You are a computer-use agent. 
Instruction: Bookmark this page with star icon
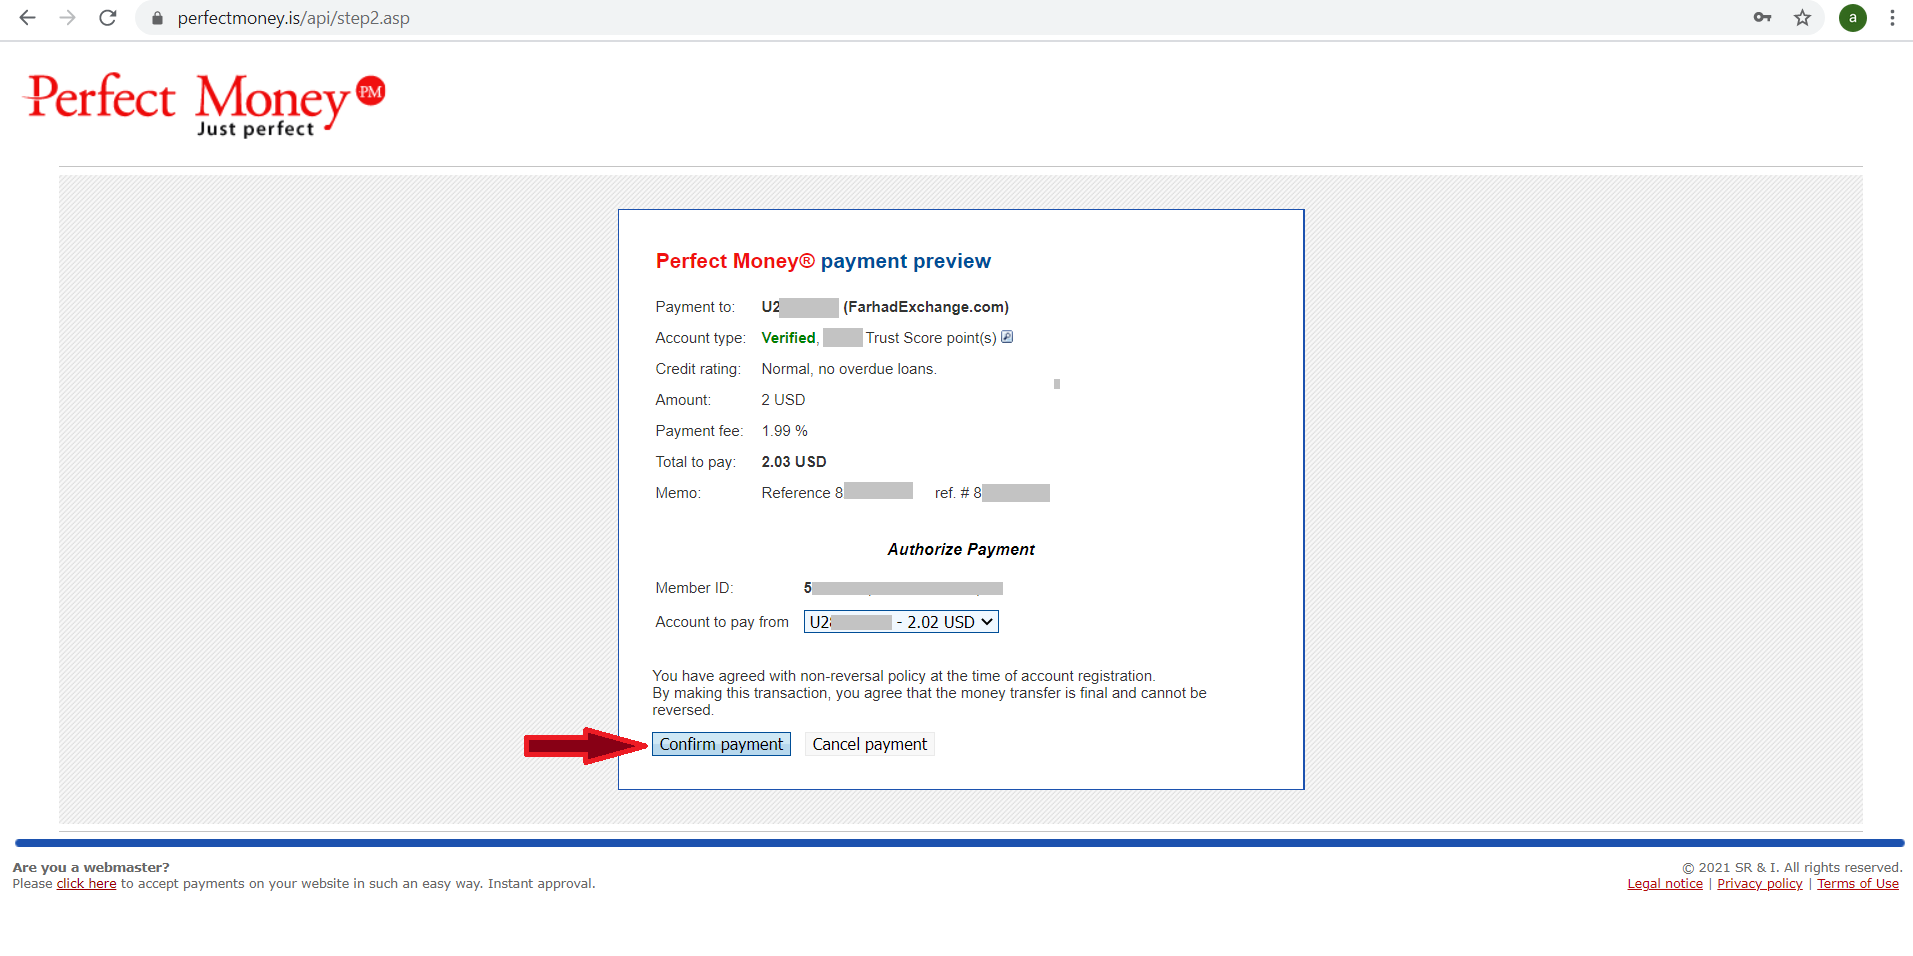(x=1802, y=18)
